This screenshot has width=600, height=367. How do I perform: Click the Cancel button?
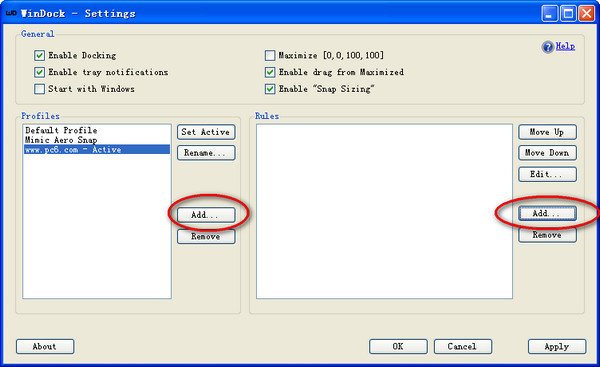[x=463, y=346]
